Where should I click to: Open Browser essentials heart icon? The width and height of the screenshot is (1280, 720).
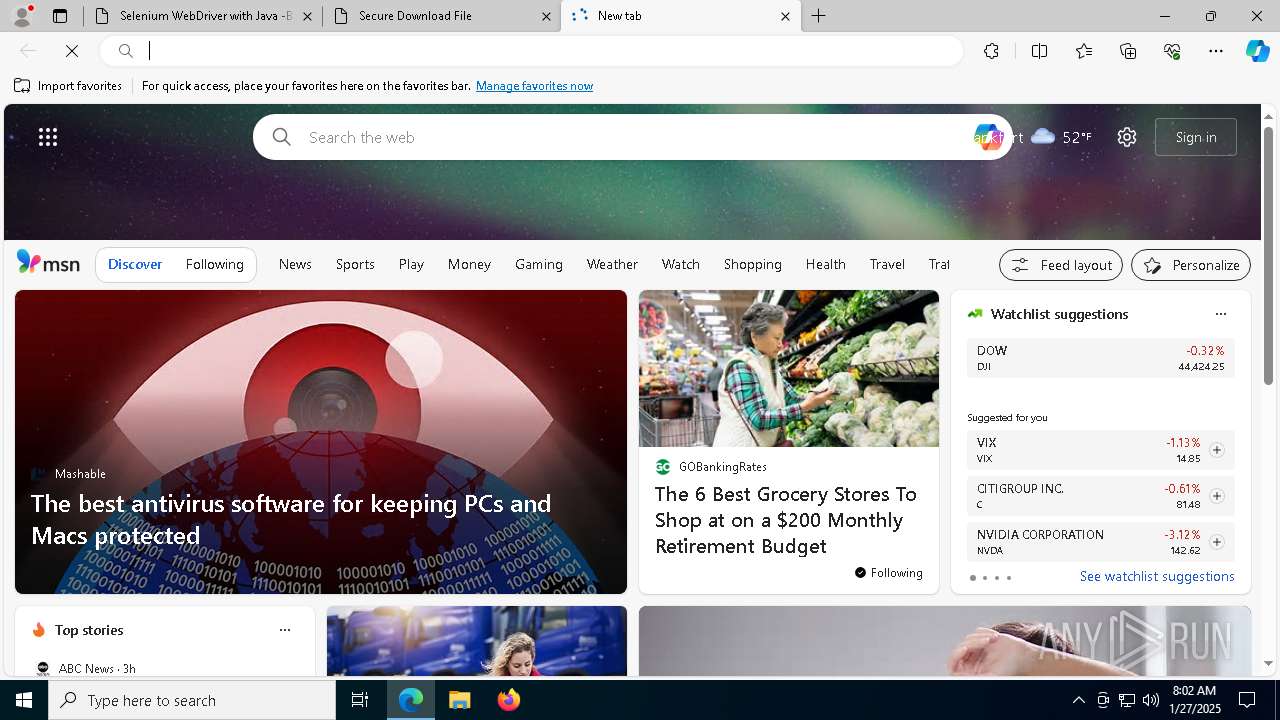coord(1172,51)
